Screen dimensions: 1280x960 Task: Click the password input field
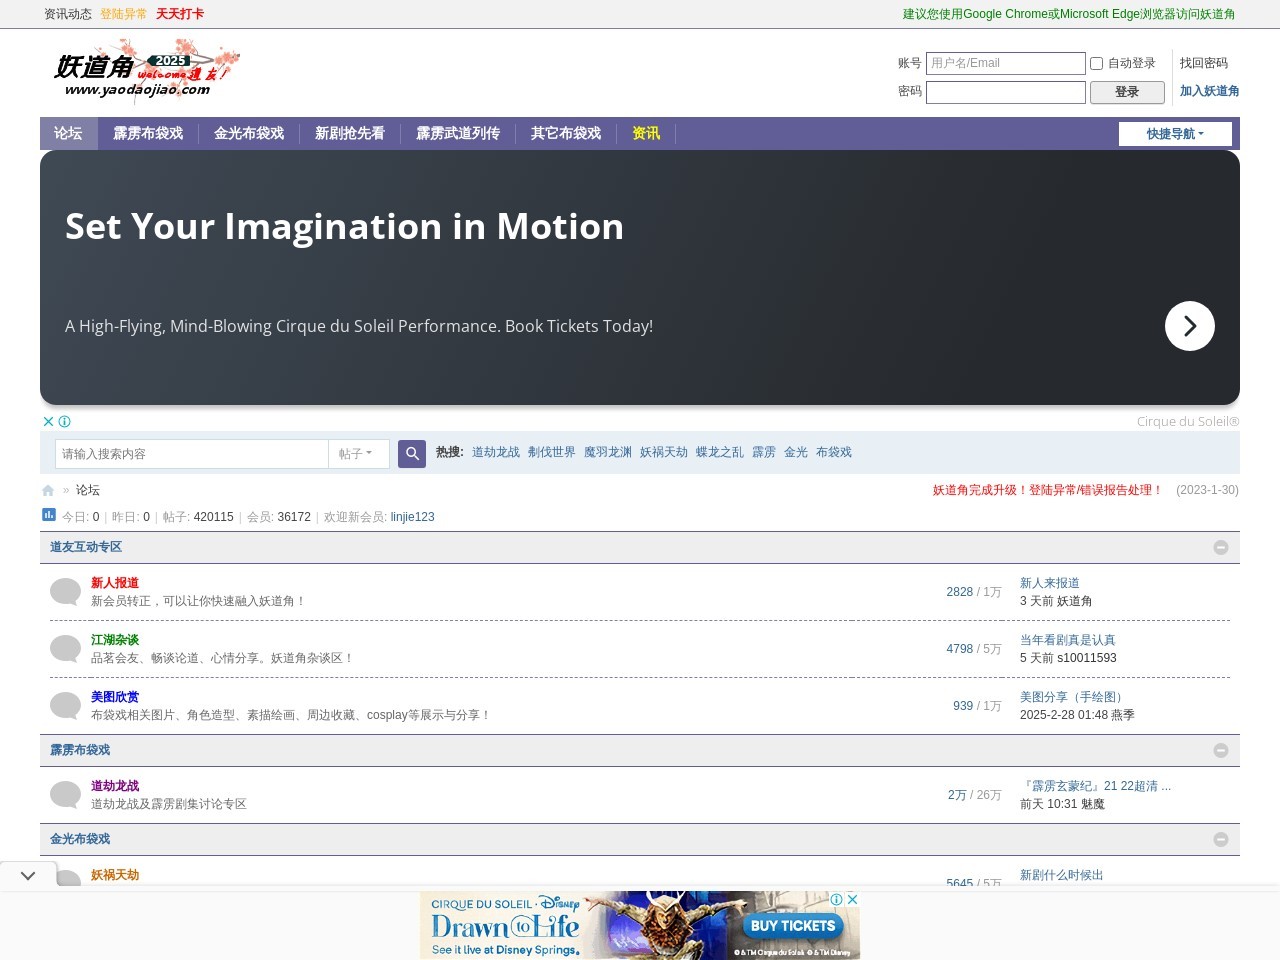(x=1006, y=92)
